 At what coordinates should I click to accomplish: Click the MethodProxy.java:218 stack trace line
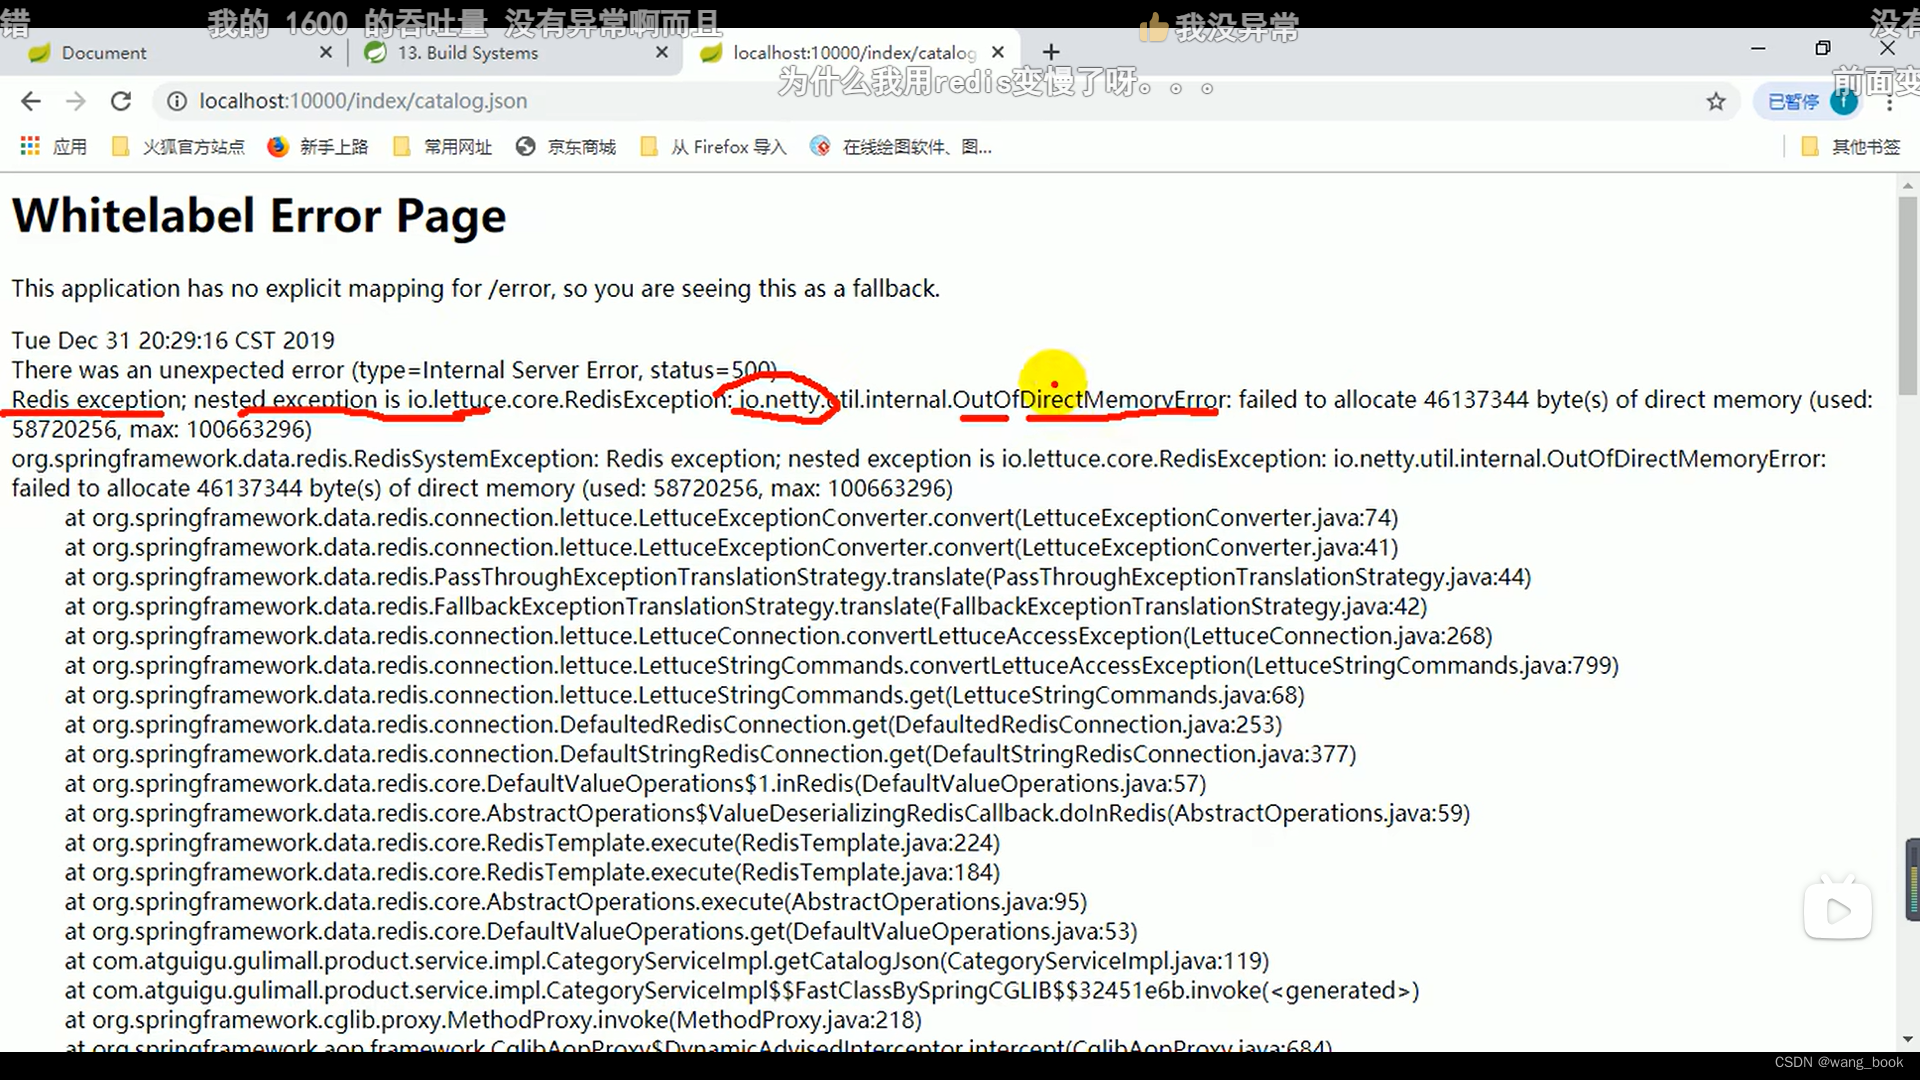tap(493, 1020)
